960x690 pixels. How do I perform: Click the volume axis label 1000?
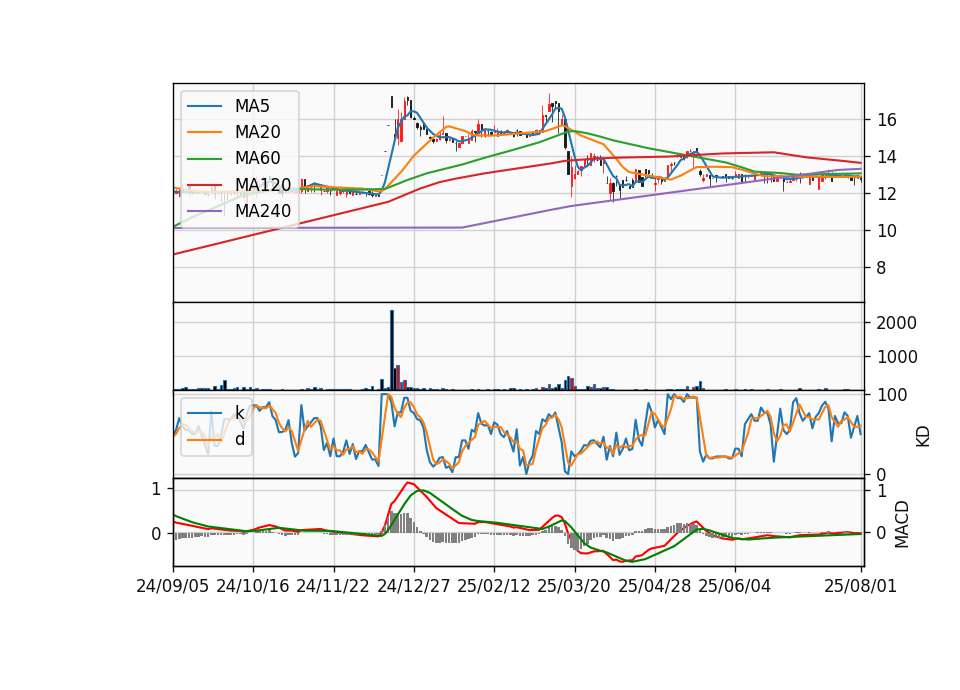click(x=896, y=357)
